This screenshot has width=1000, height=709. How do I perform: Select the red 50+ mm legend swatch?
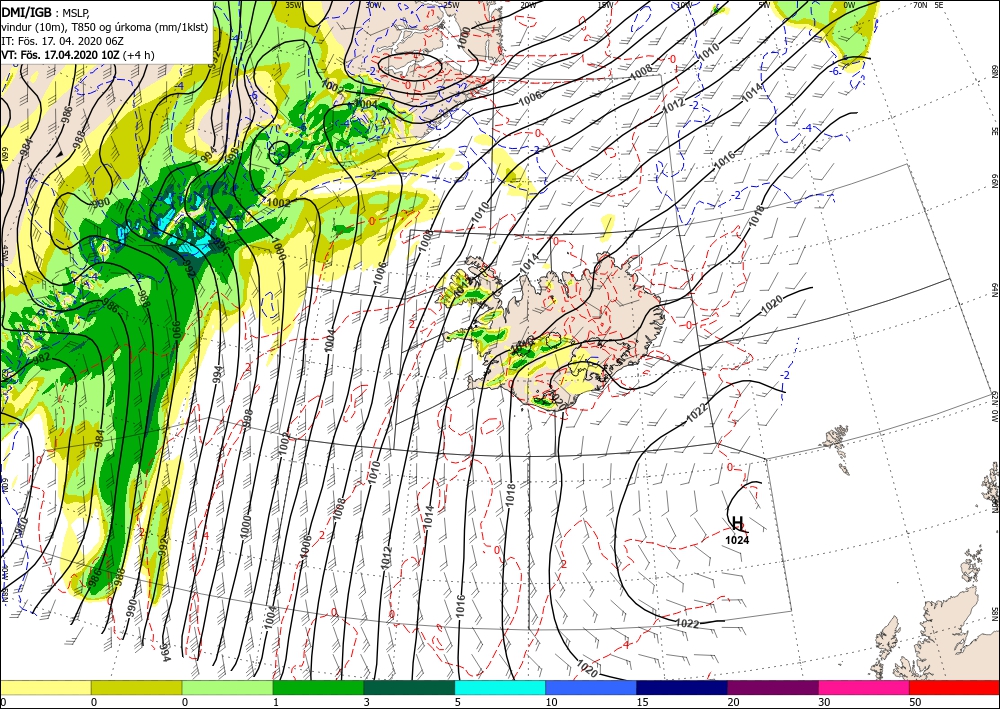(x=954, y=687)
